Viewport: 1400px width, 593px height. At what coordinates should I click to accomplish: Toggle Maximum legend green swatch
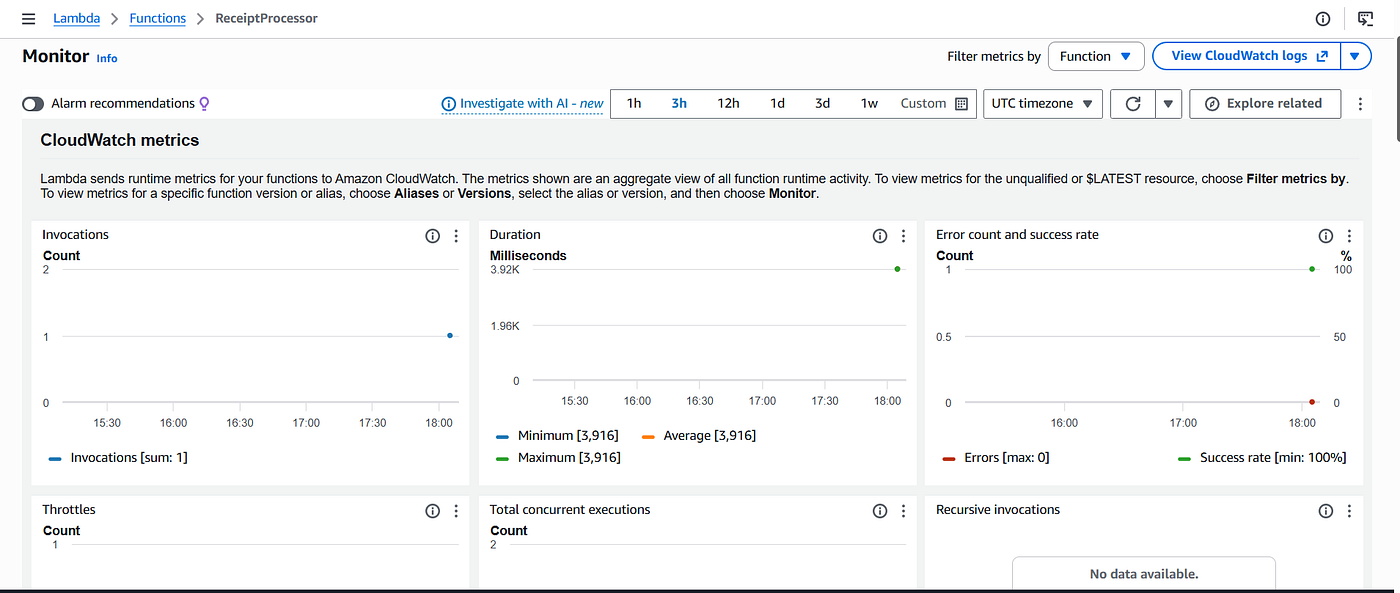coord(502,458)
